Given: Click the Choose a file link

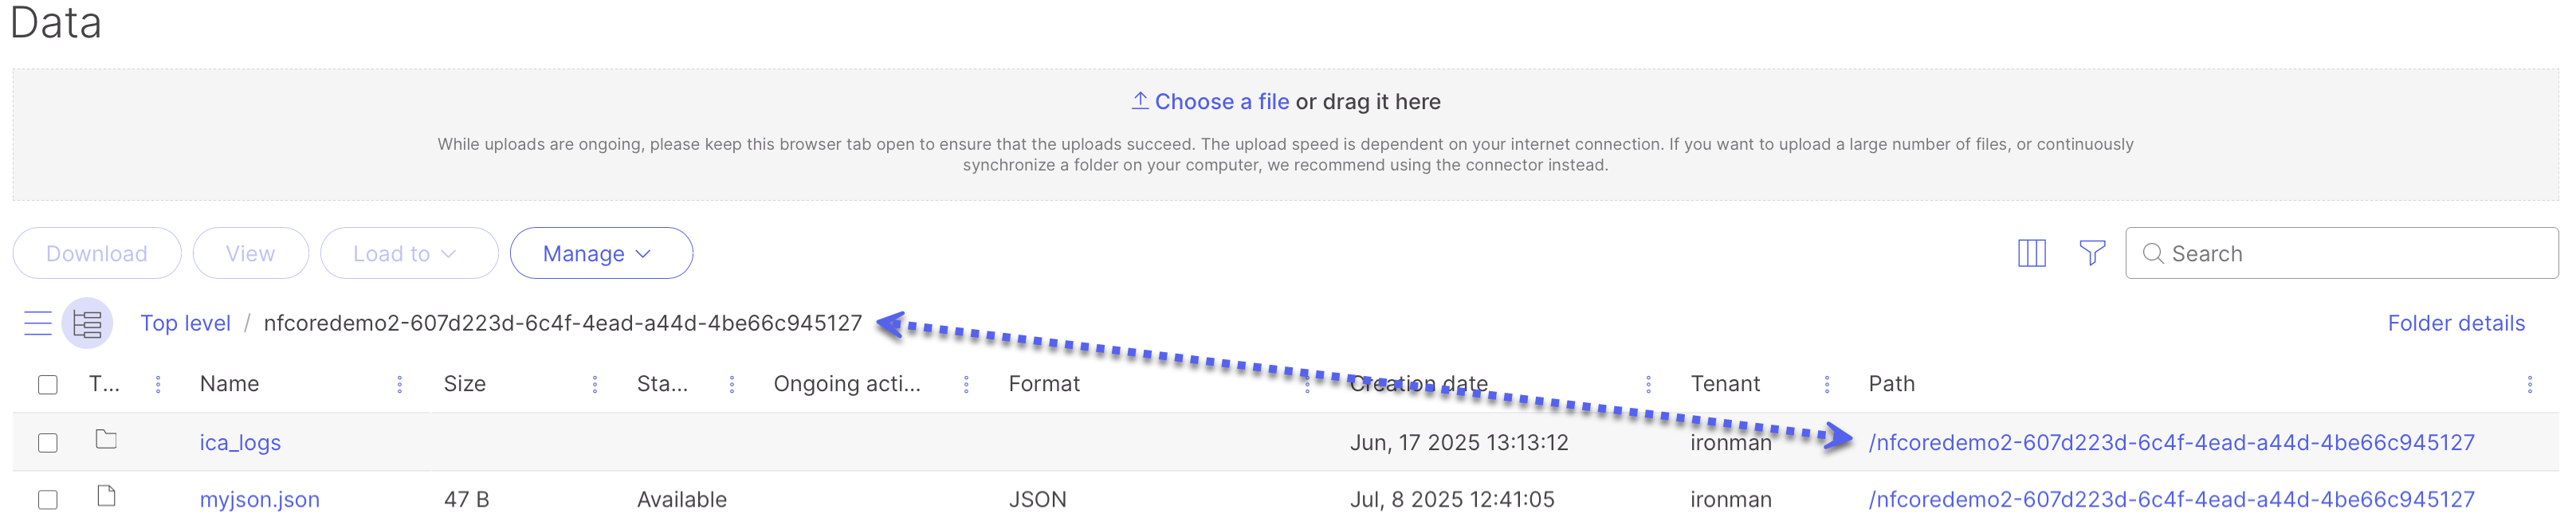Looking at the screenshot, I should point(1221,102).
